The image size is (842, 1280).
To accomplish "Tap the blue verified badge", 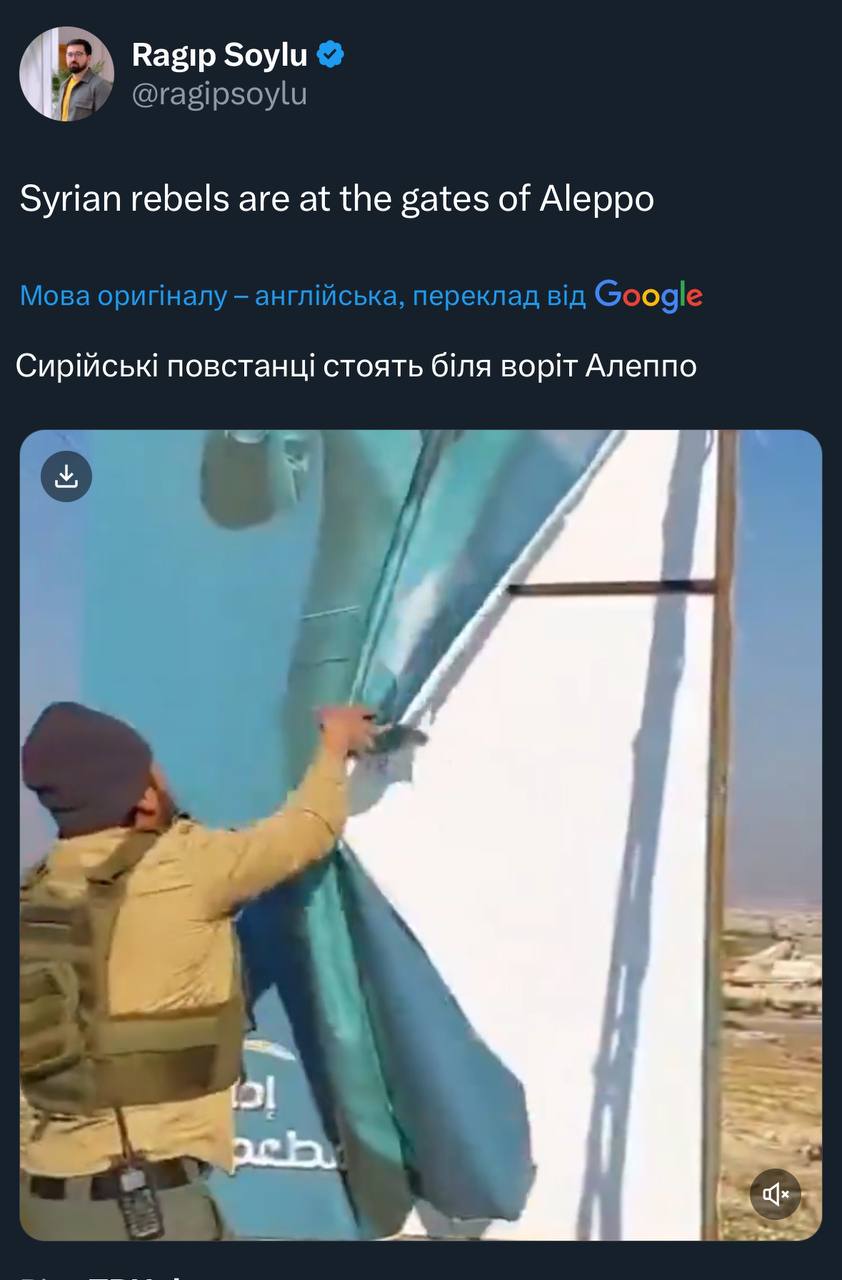I will pyautogui.click(x=331, y=56).
